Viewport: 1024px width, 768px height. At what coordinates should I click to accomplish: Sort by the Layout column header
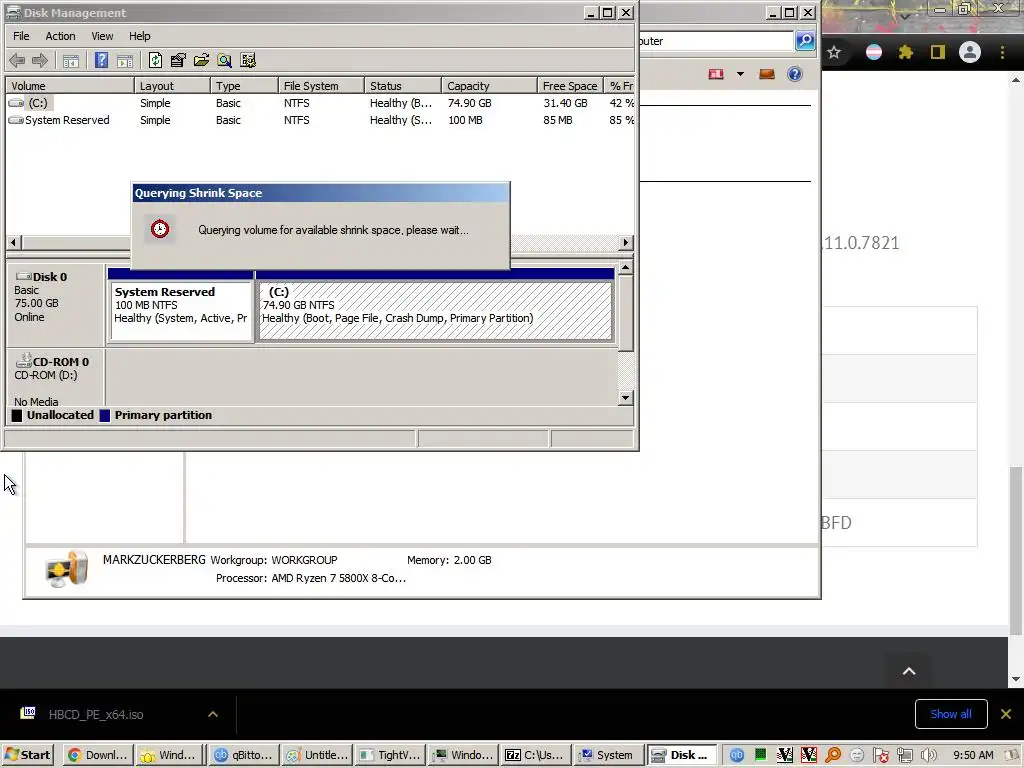pyautogui.click(x=172, y=86)
